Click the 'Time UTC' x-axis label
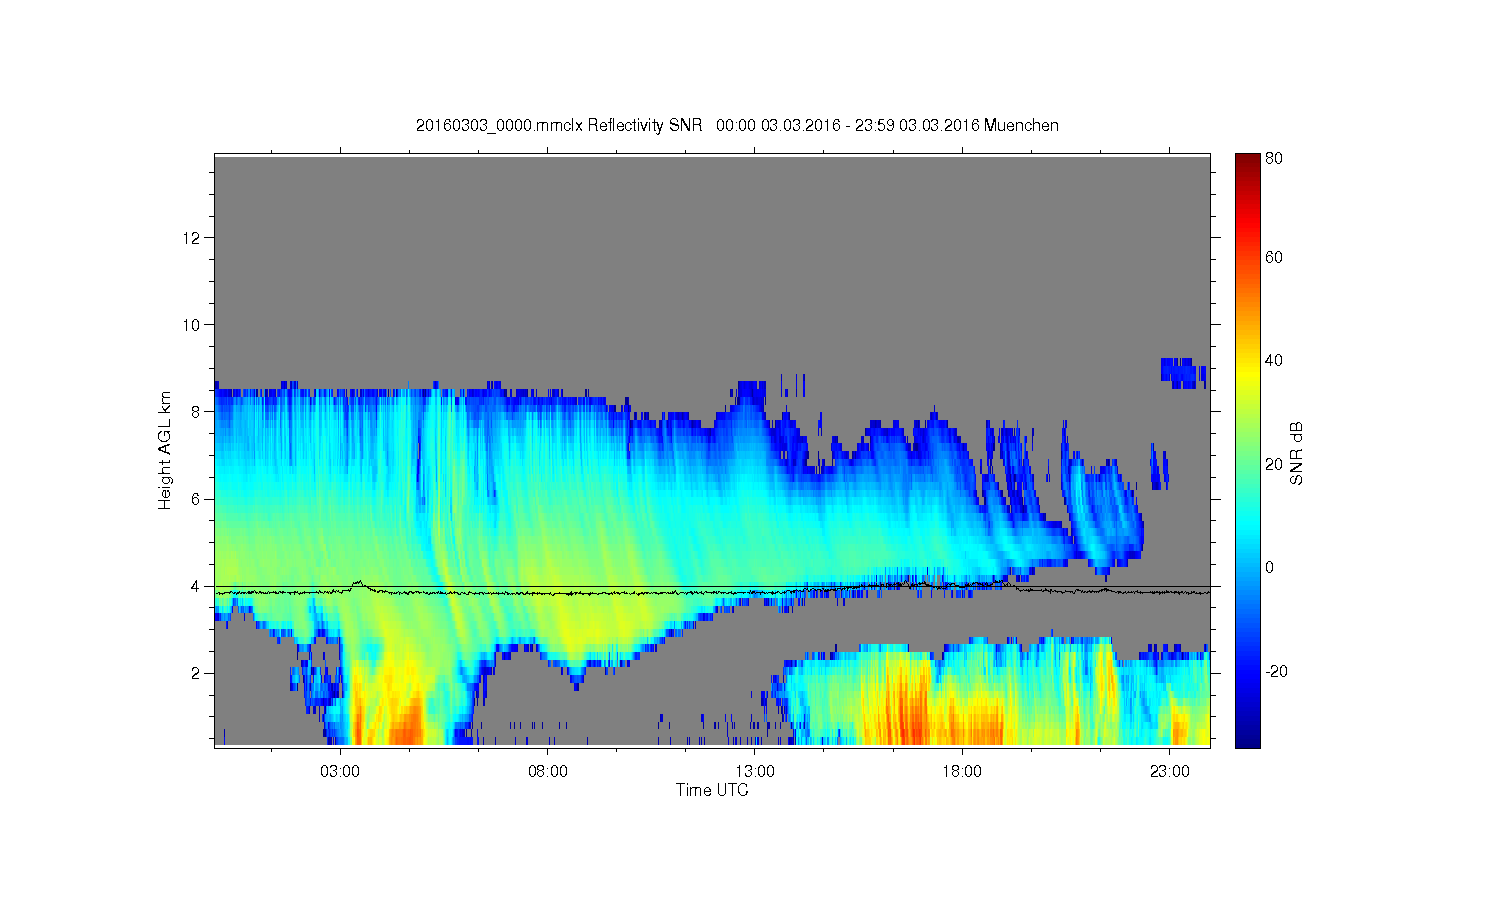 712,790
